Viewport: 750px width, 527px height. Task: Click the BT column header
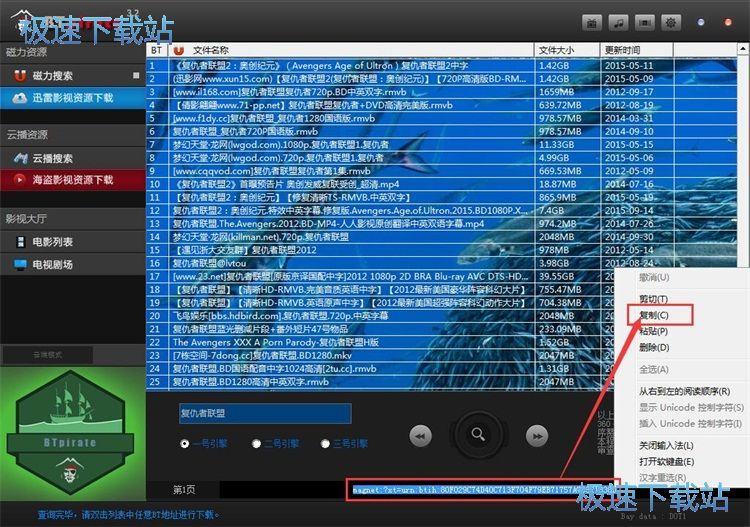click(157, 50)
